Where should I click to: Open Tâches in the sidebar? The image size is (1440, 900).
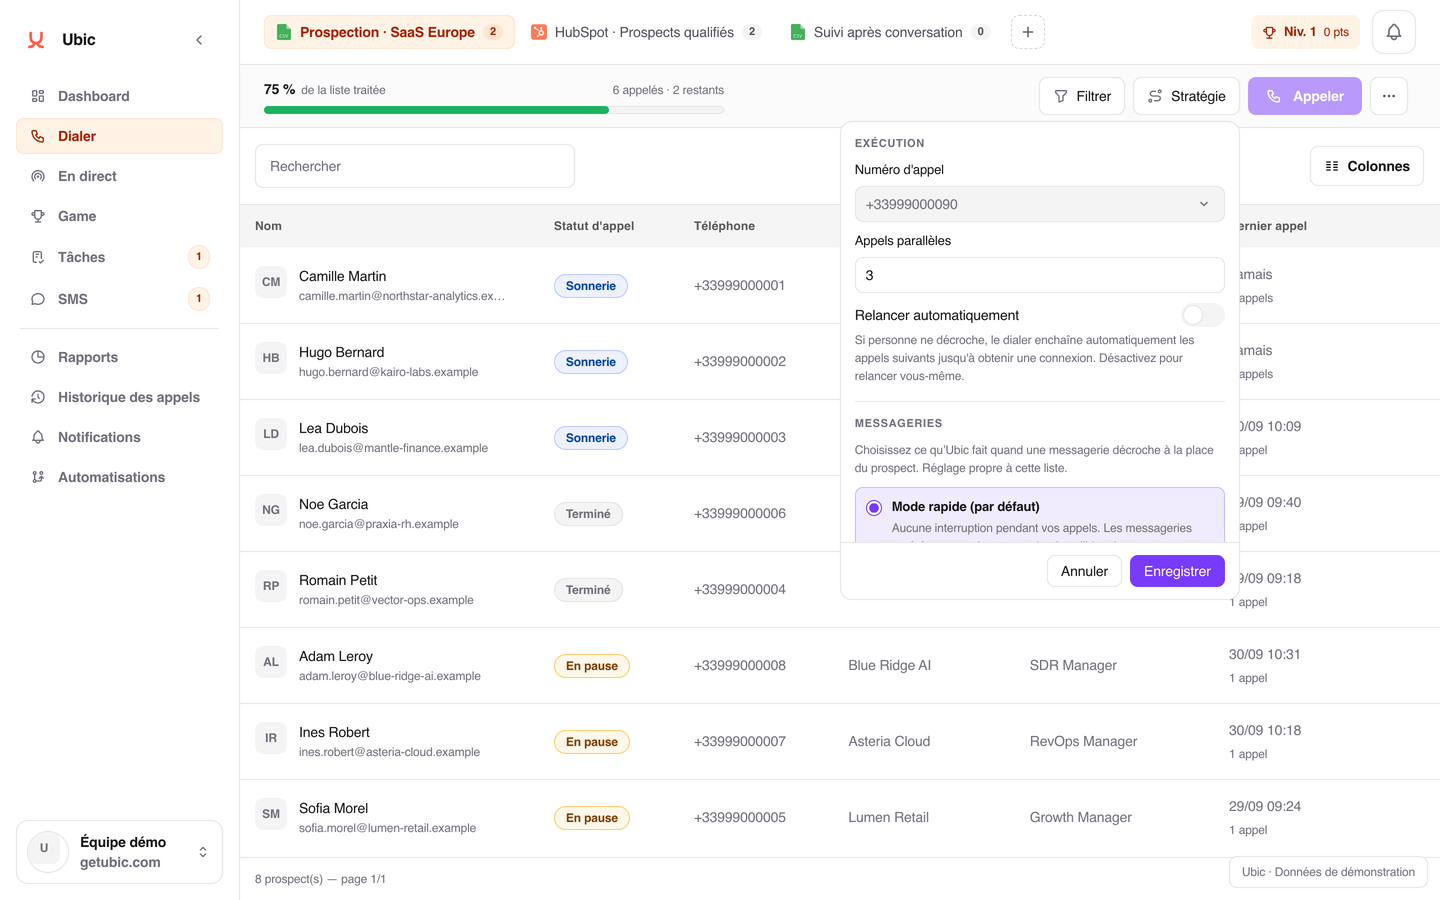119,257
